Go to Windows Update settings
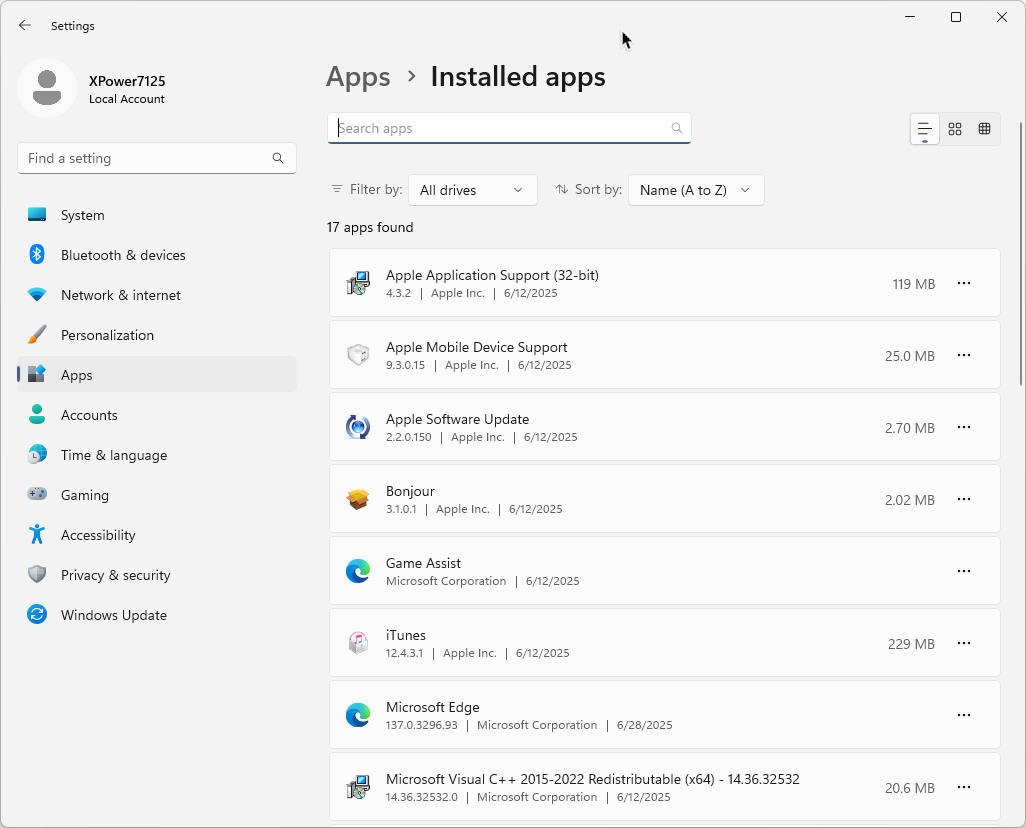 [x=113, y=615]
